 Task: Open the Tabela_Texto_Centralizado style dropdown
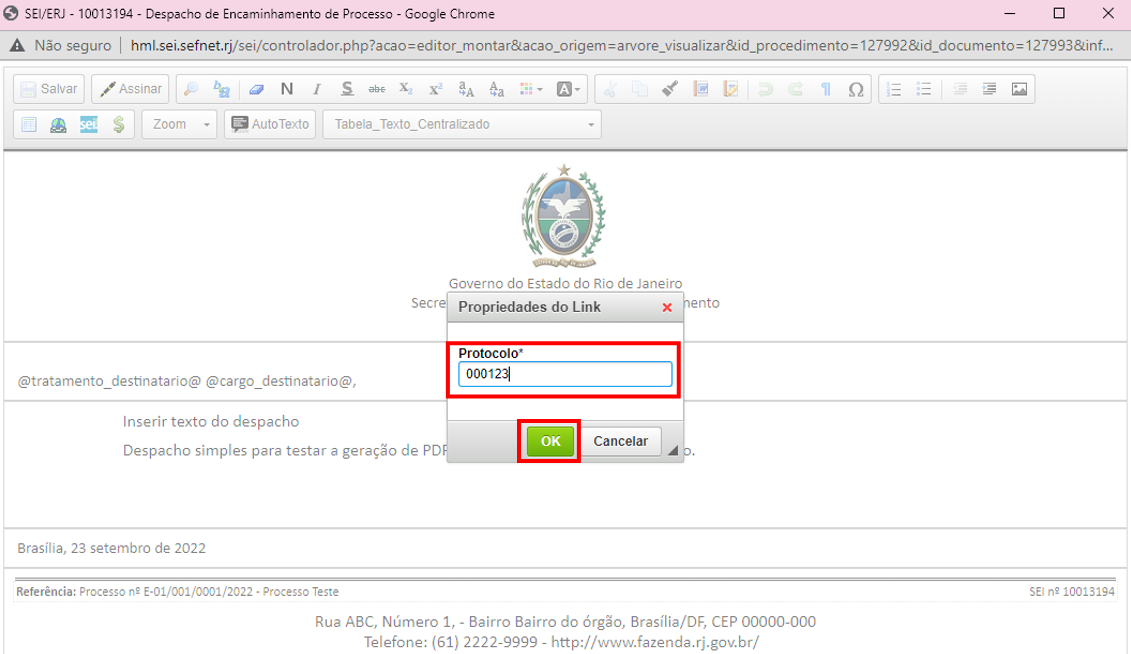tap(461, 125)
